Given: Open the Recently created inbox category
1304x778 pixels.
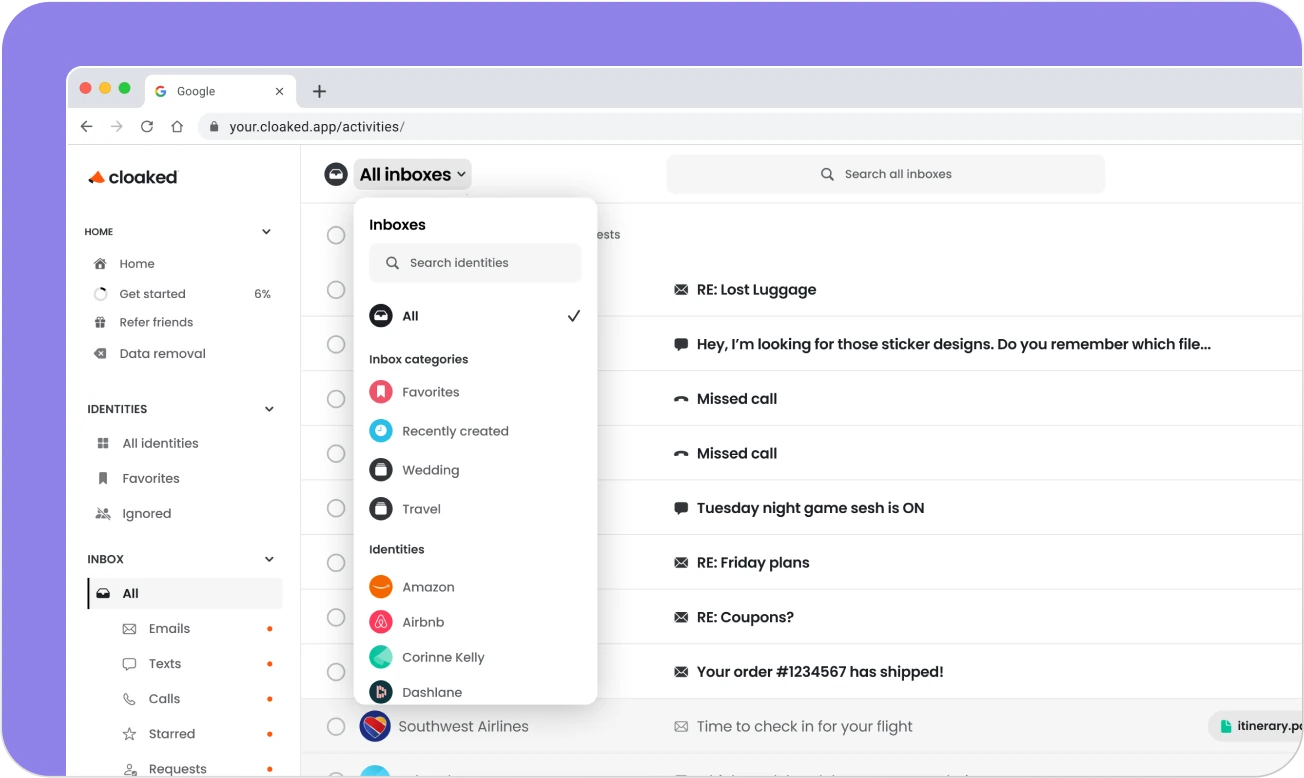Looking at the screenshot, I should [x=455, y=430].
